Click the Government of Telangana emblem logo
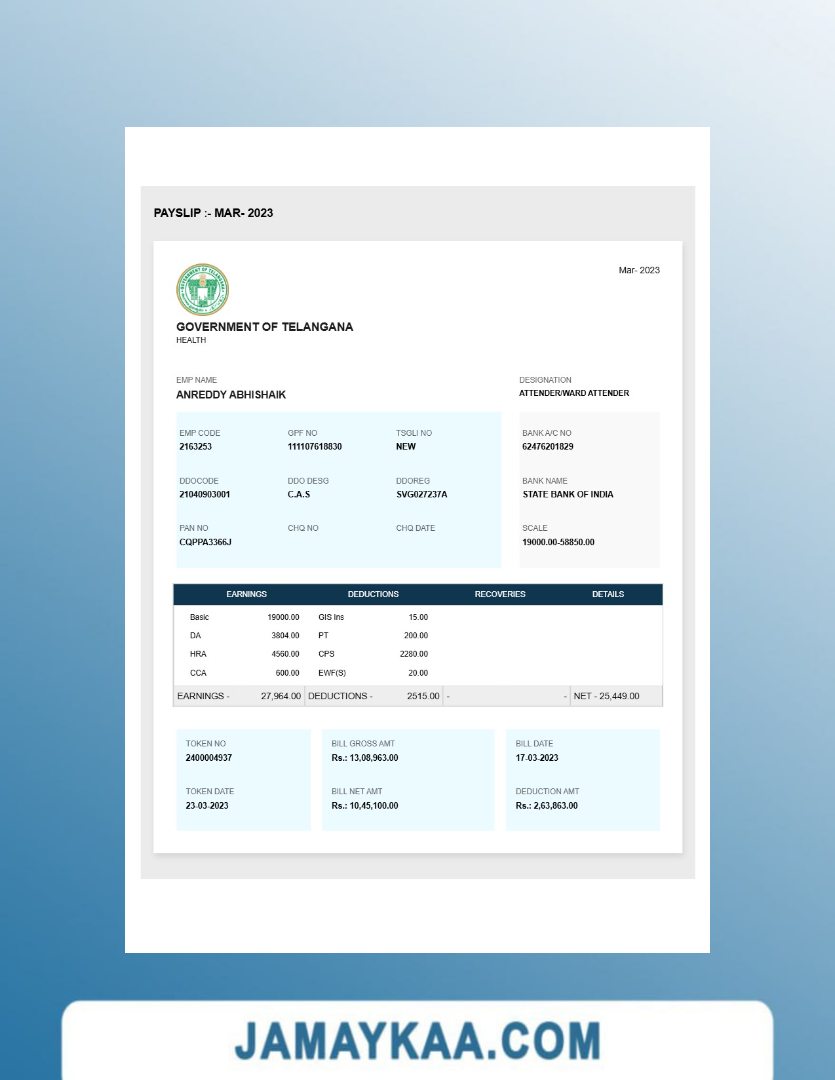The height and width of the screenshot is (1080, 835). (202, 290)
